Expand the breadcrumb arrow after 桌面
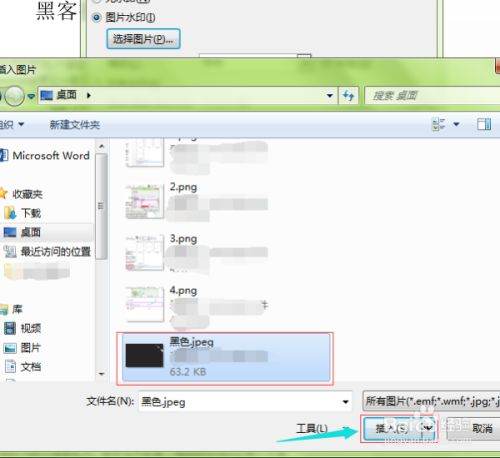500x458 pixels. tap(88, 96)
